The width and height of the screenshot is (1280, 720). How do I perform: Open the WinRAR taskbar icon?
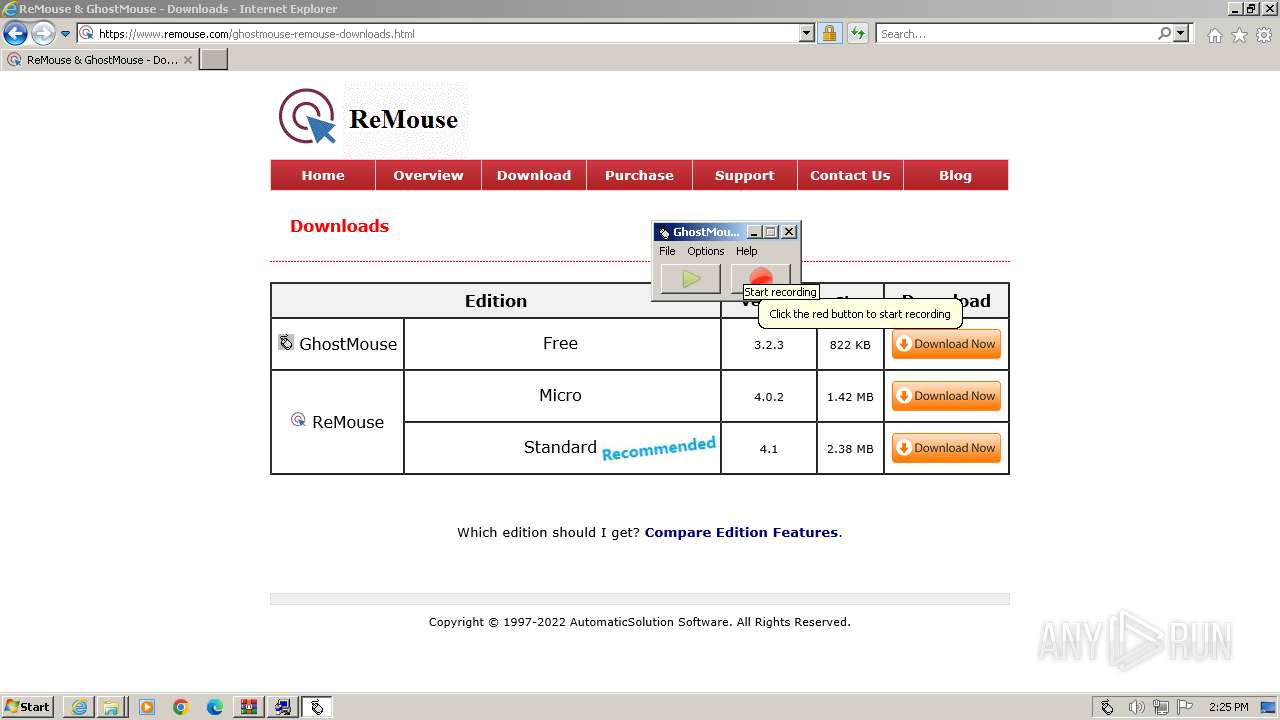coord(249,707)
